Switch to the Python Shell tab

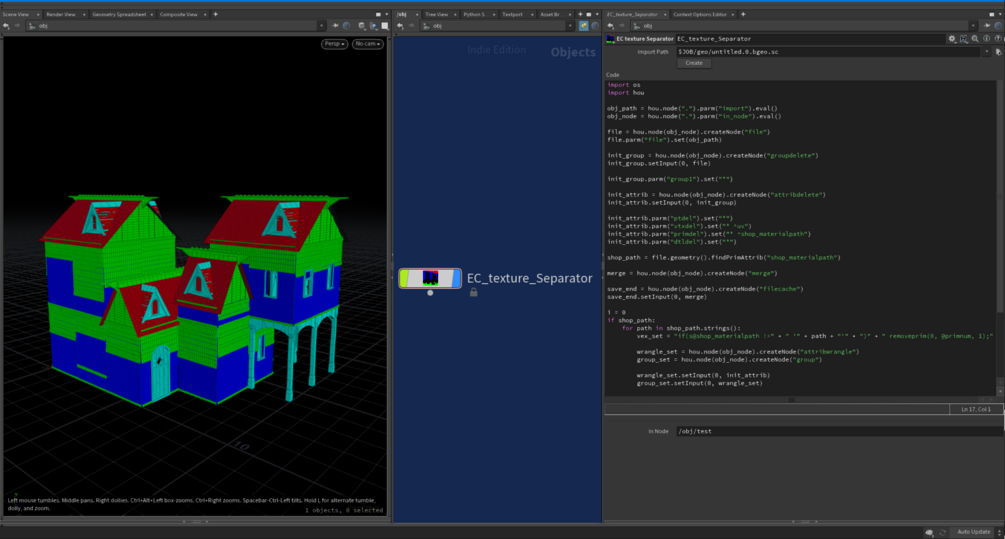point(474,14)
